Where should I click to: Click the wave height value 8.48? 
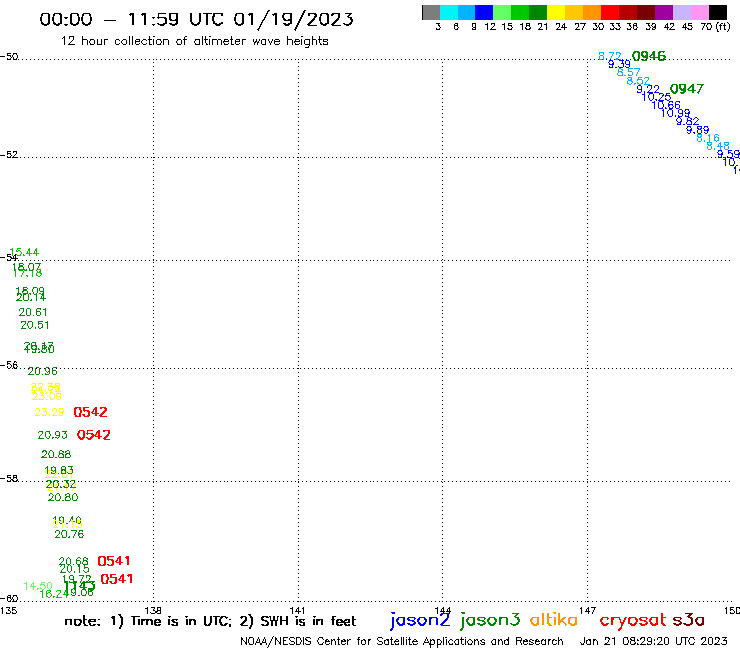click(x=718, y=146)
